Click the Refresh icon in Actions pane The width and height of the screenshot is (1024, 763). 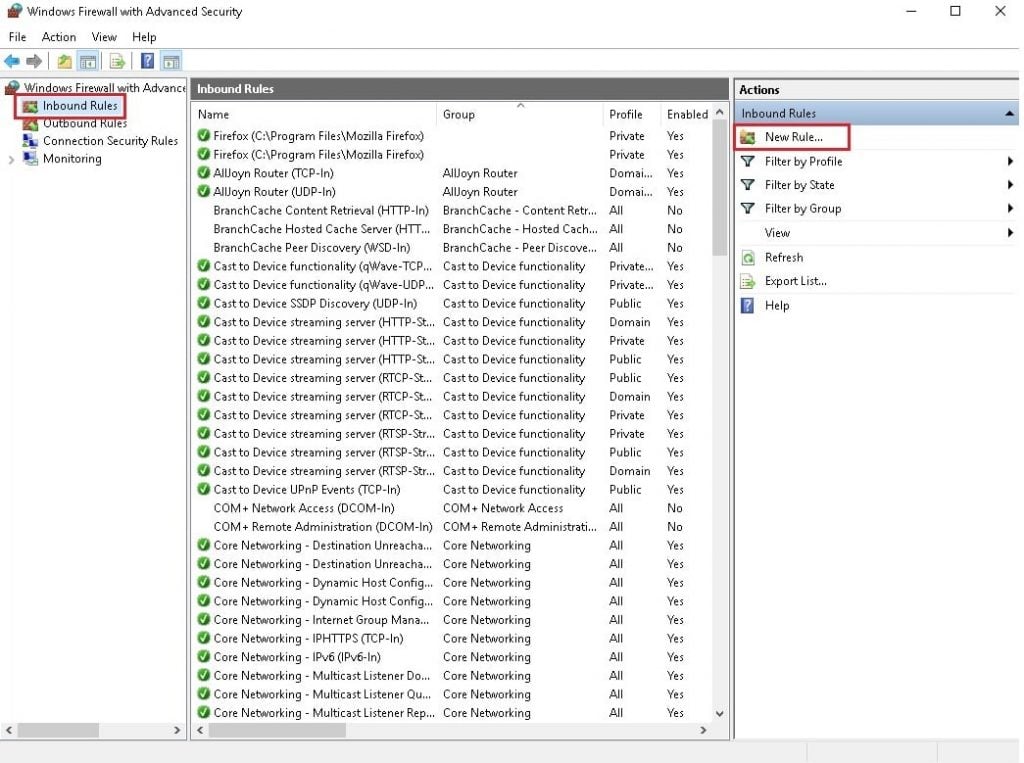[748, 257]
